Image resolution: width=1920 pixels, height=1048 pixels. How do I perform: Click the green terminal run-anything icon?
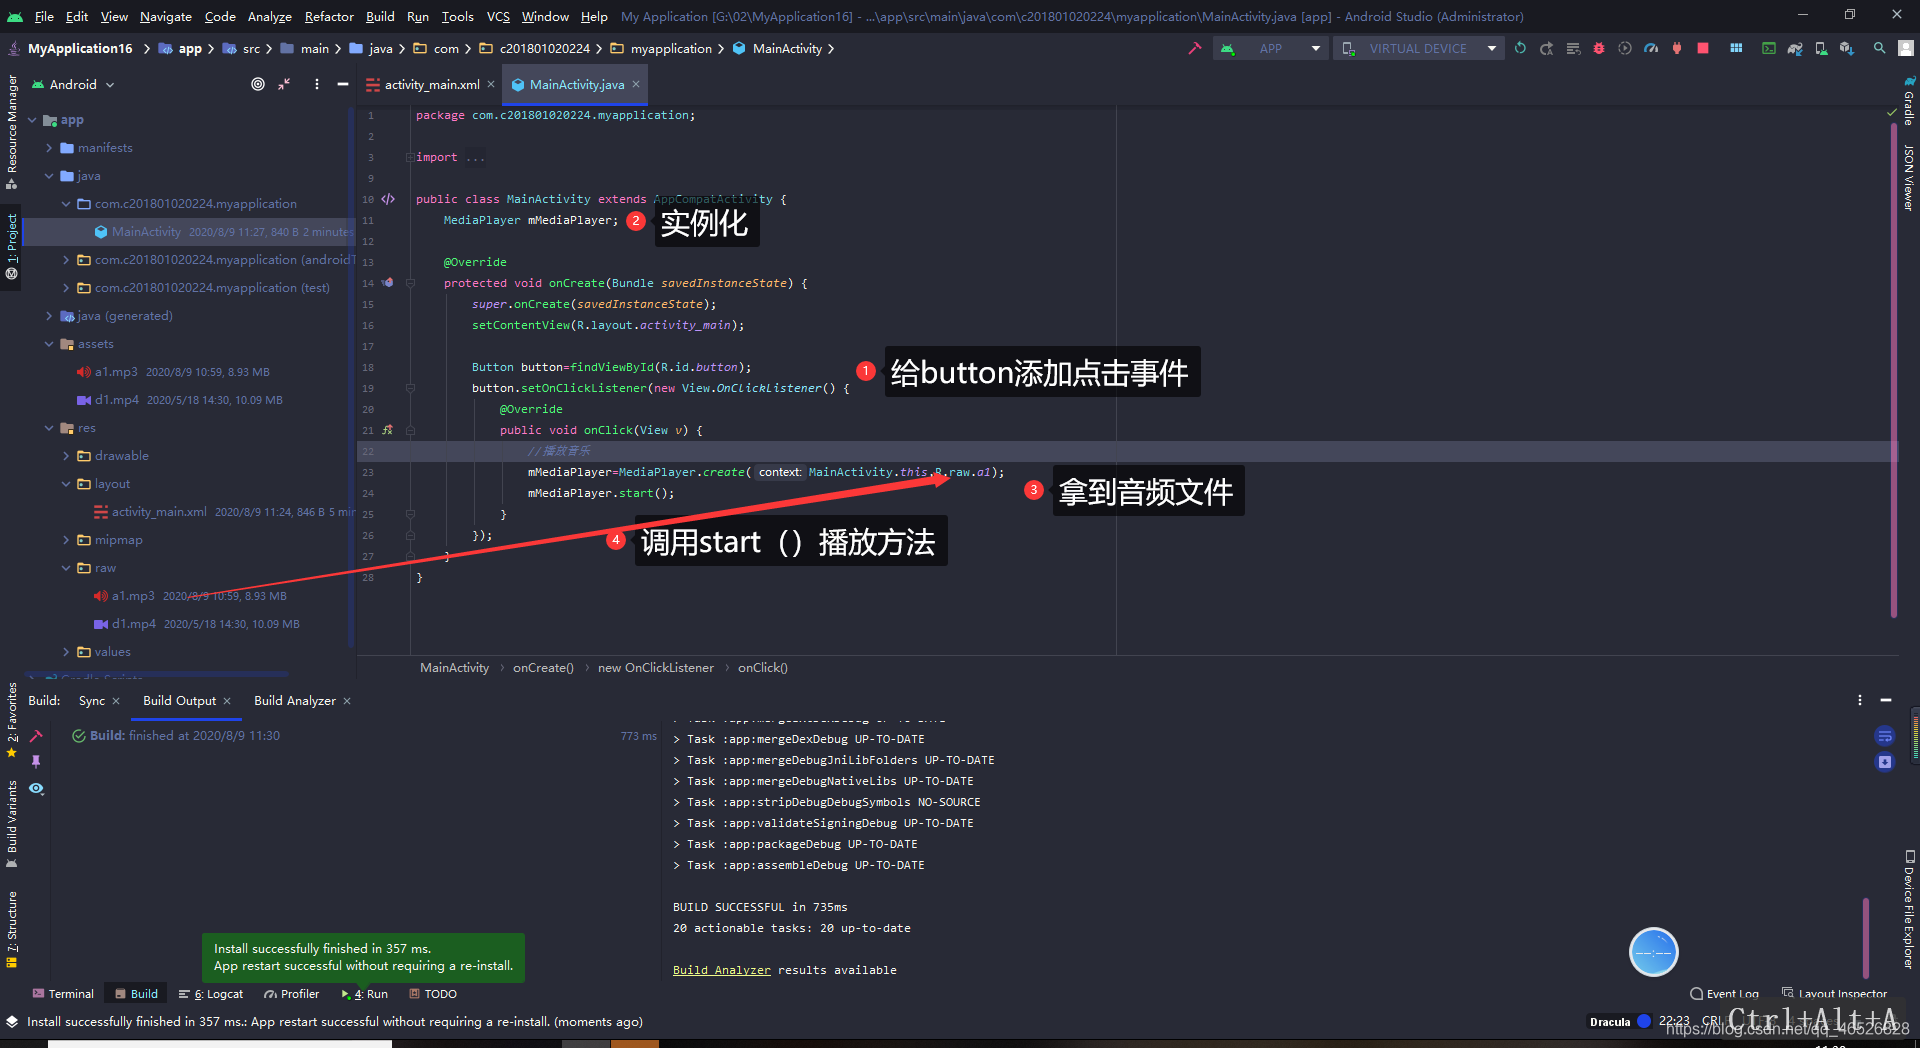(x=1769, y=48)
